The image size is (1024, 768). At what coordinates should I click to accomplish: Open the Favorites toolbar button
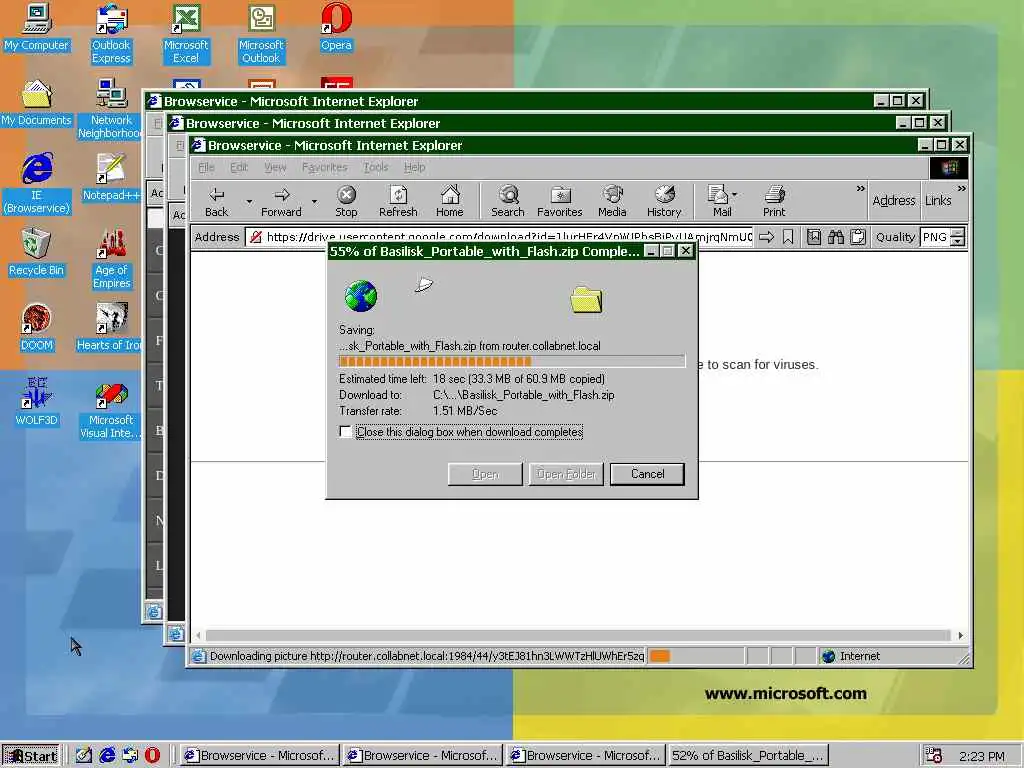click(x=560, y=201)
